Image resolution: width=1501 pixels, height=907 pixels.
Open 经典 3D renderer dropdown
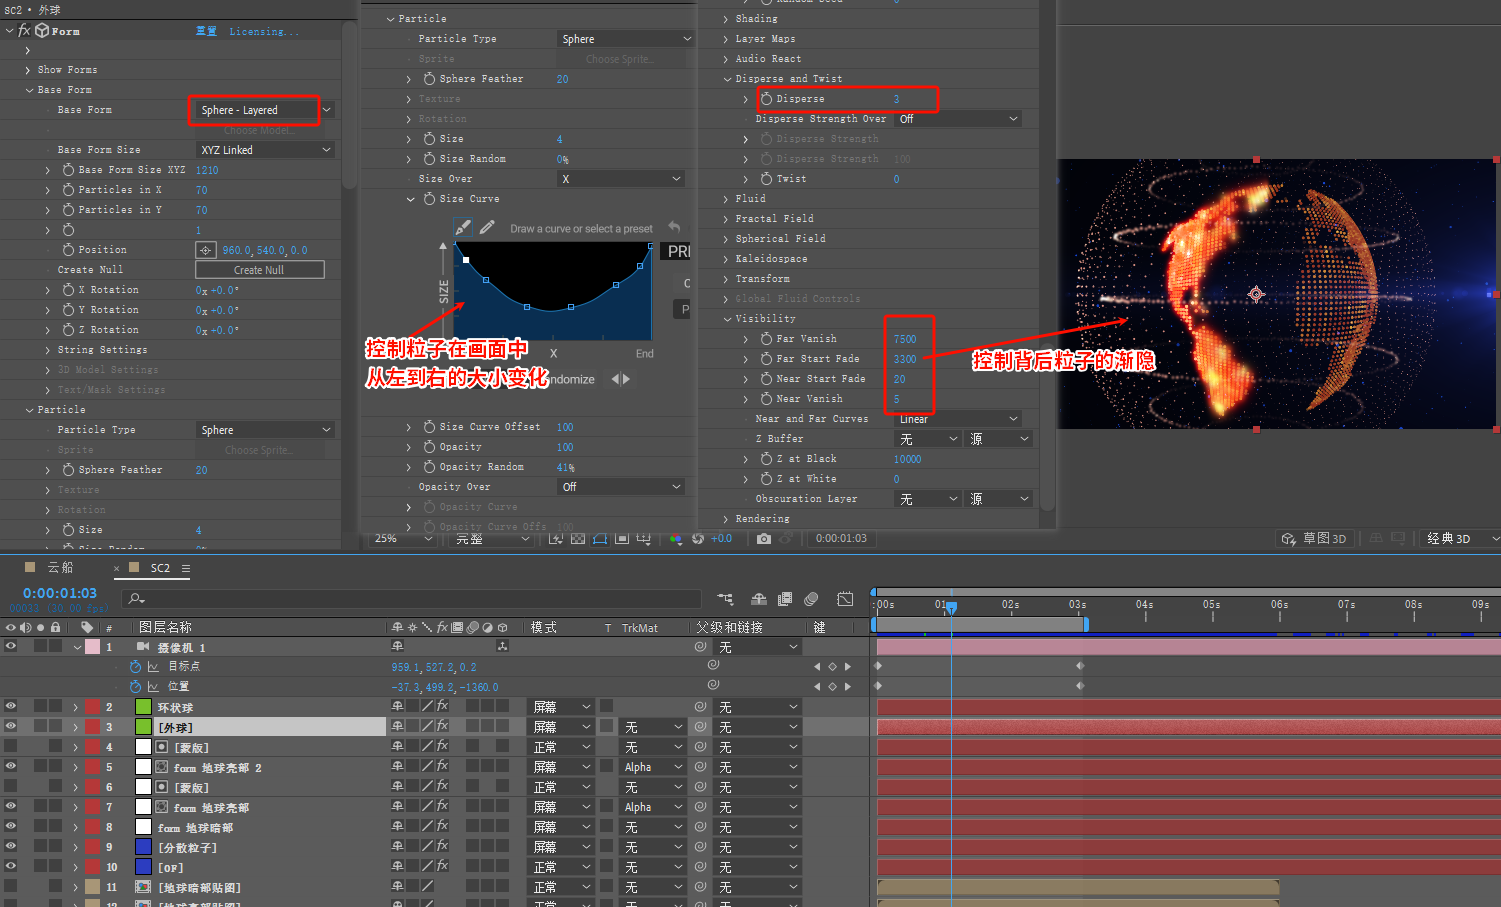coord(1460,539)
